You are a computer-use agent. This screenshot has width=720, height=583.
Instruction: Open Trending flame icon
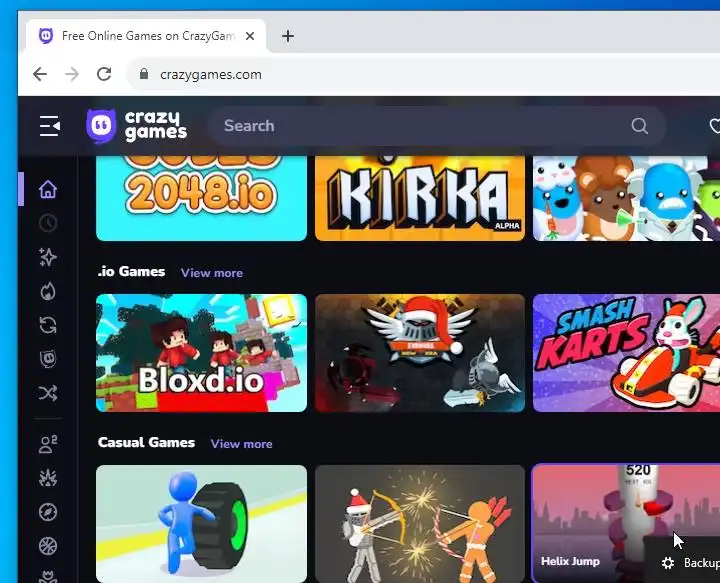tap(48, 291)
